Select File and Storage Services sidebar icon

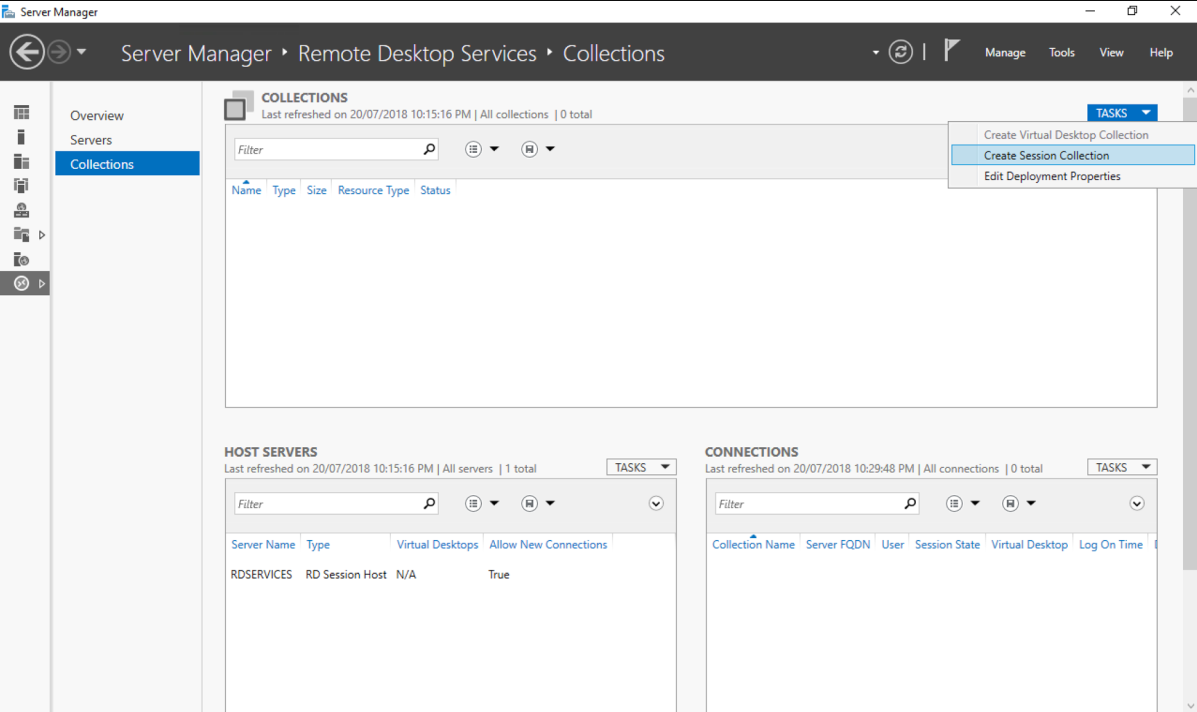click(21, 234)
